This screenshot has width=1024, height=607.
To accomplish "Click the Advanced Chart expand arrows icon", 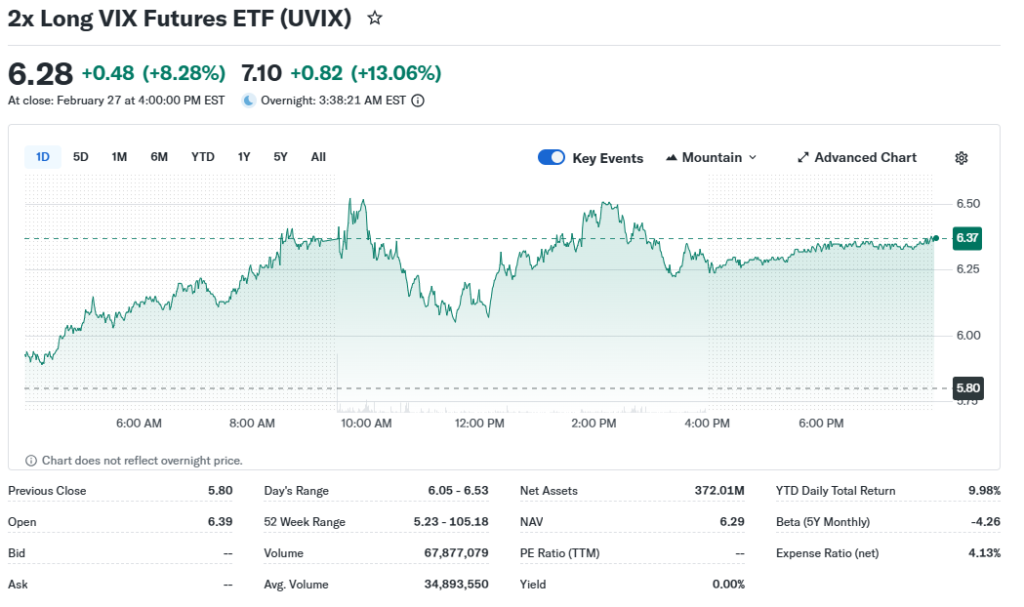I will click(x=803, y=158).
